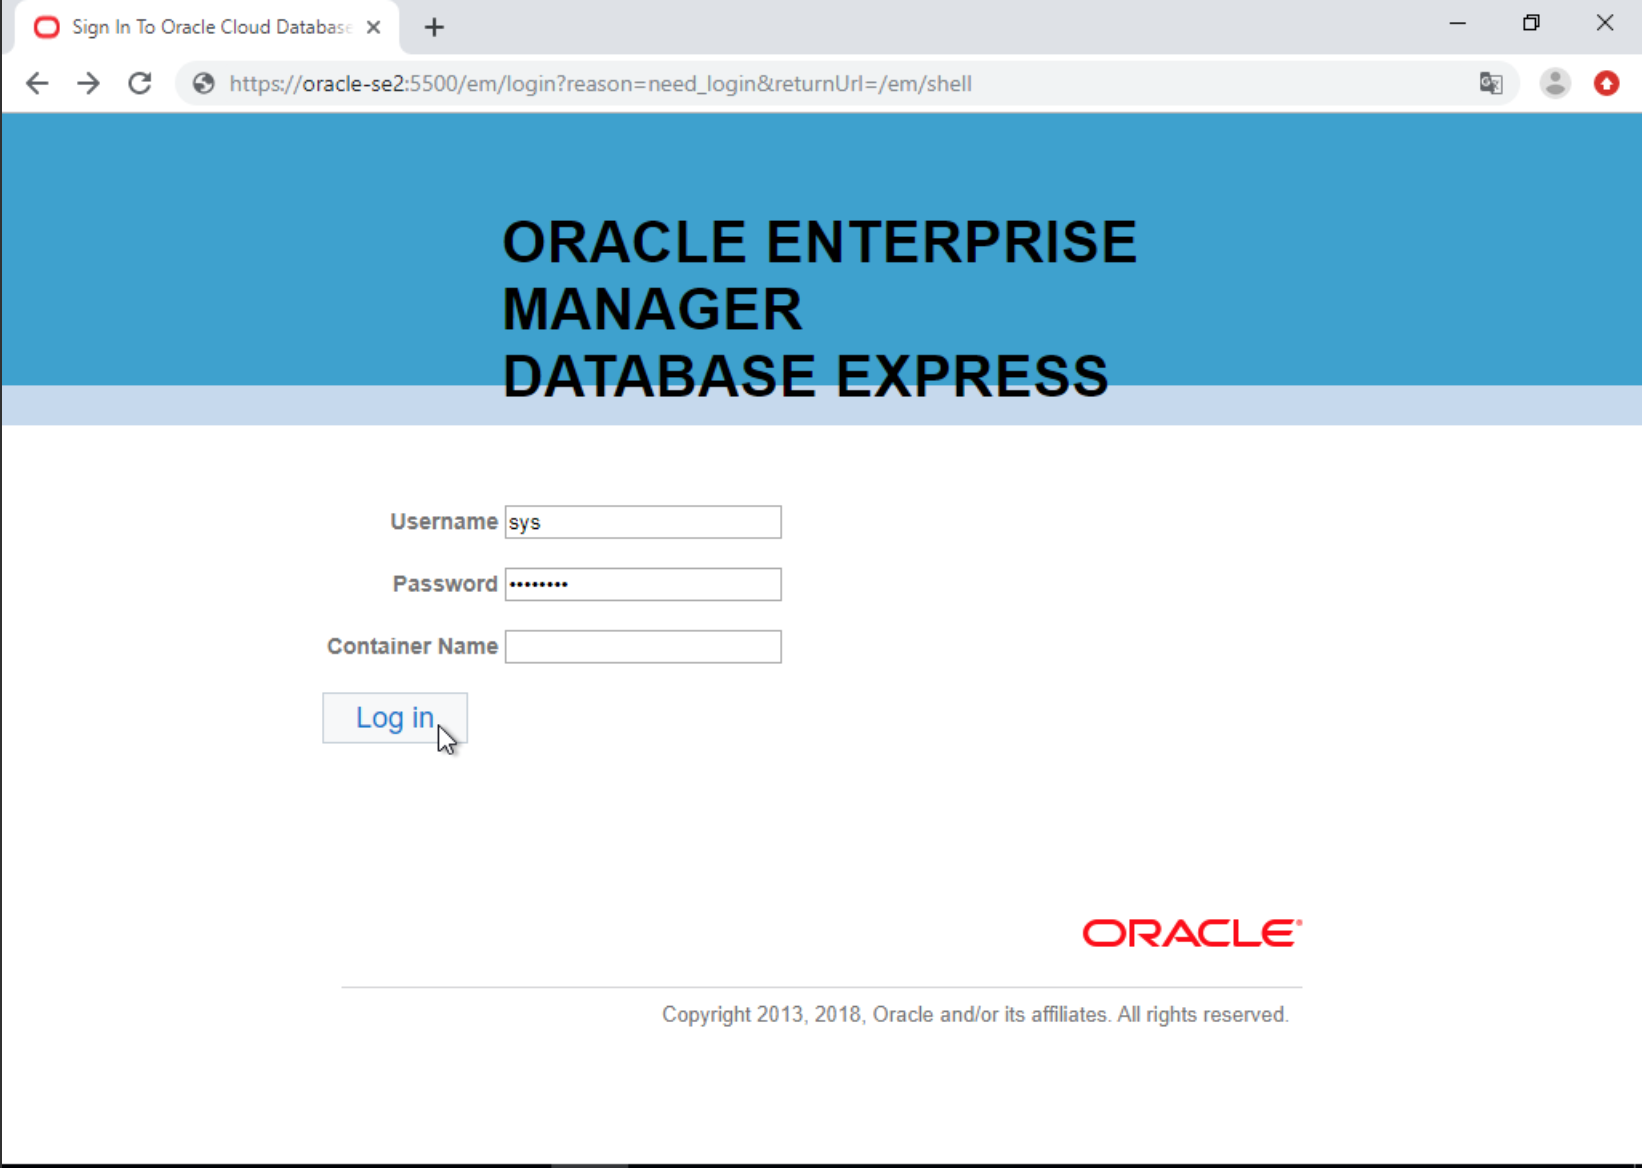1642x1168 pixels.
Task: Restore down the browser window
Action: (1531, 23)
